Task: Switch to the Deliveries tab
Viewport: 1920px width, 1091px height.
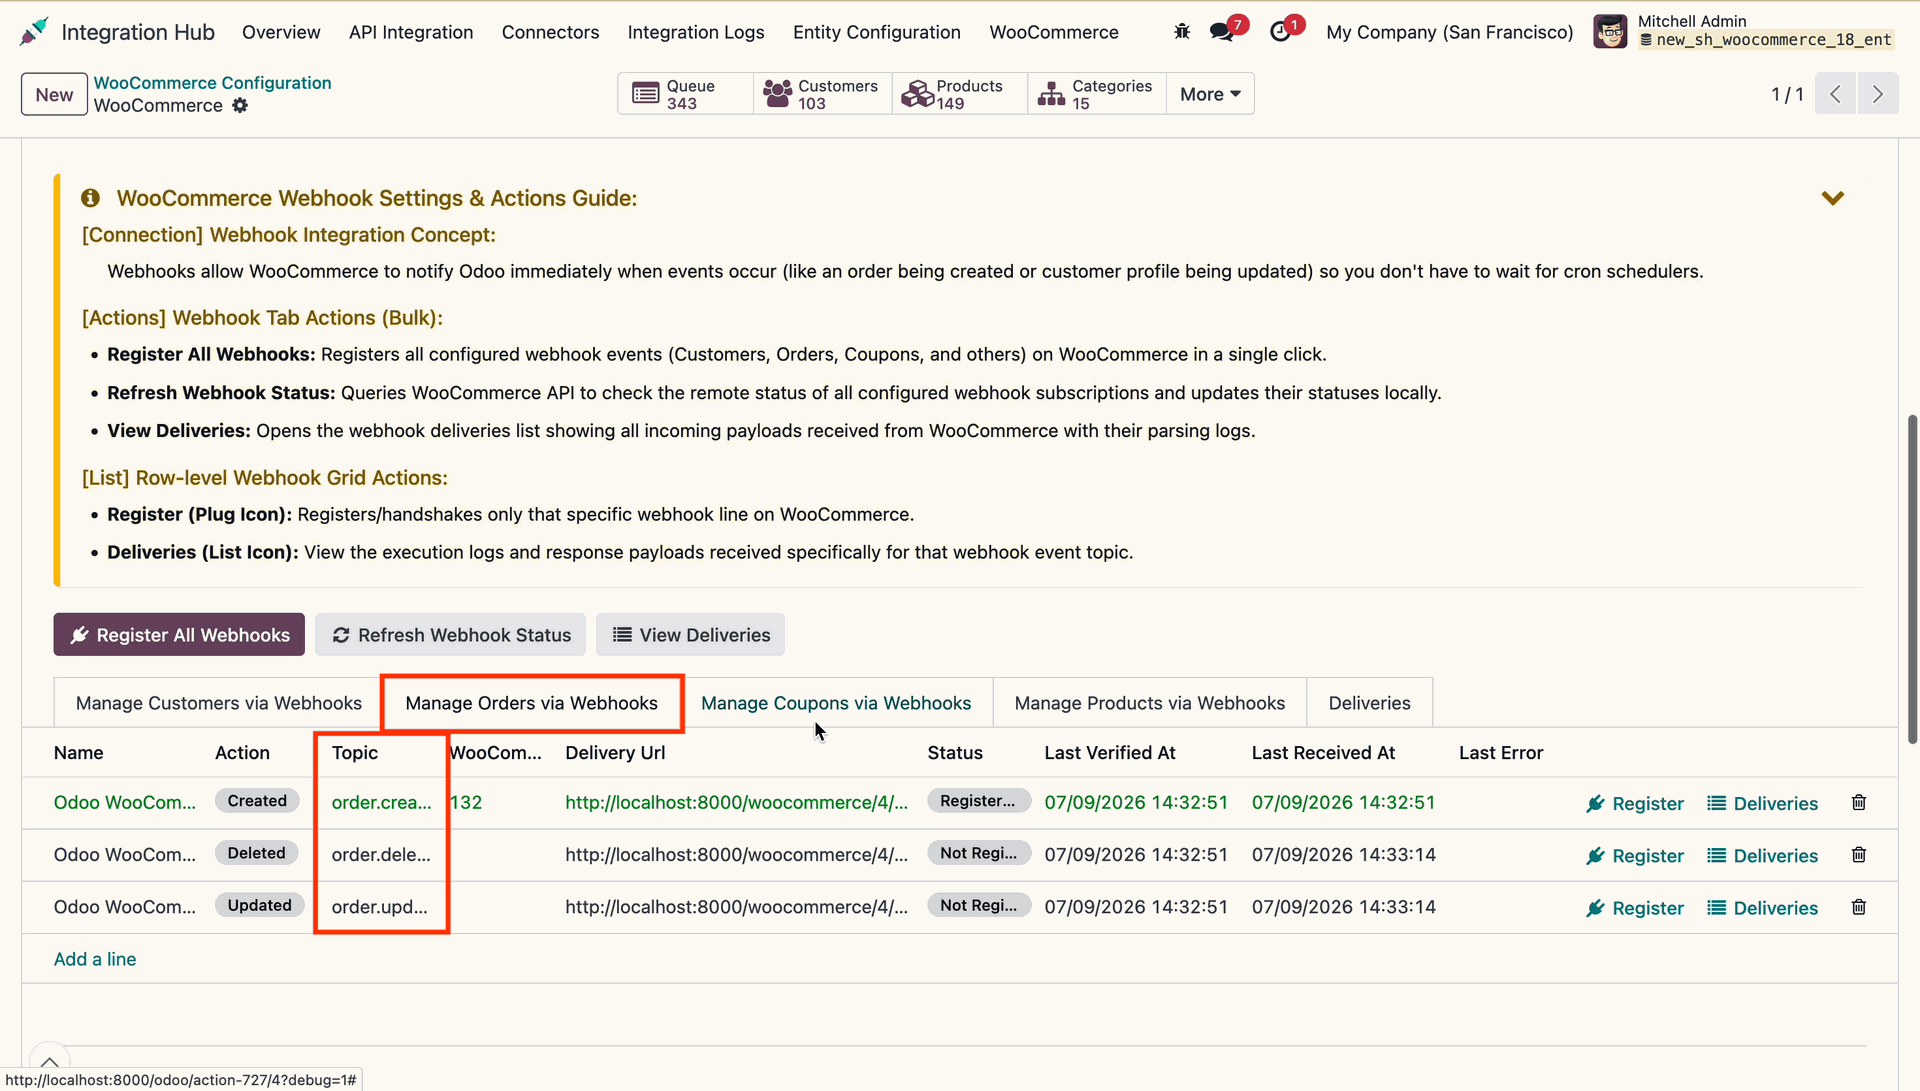Action: click(1369, 703)
